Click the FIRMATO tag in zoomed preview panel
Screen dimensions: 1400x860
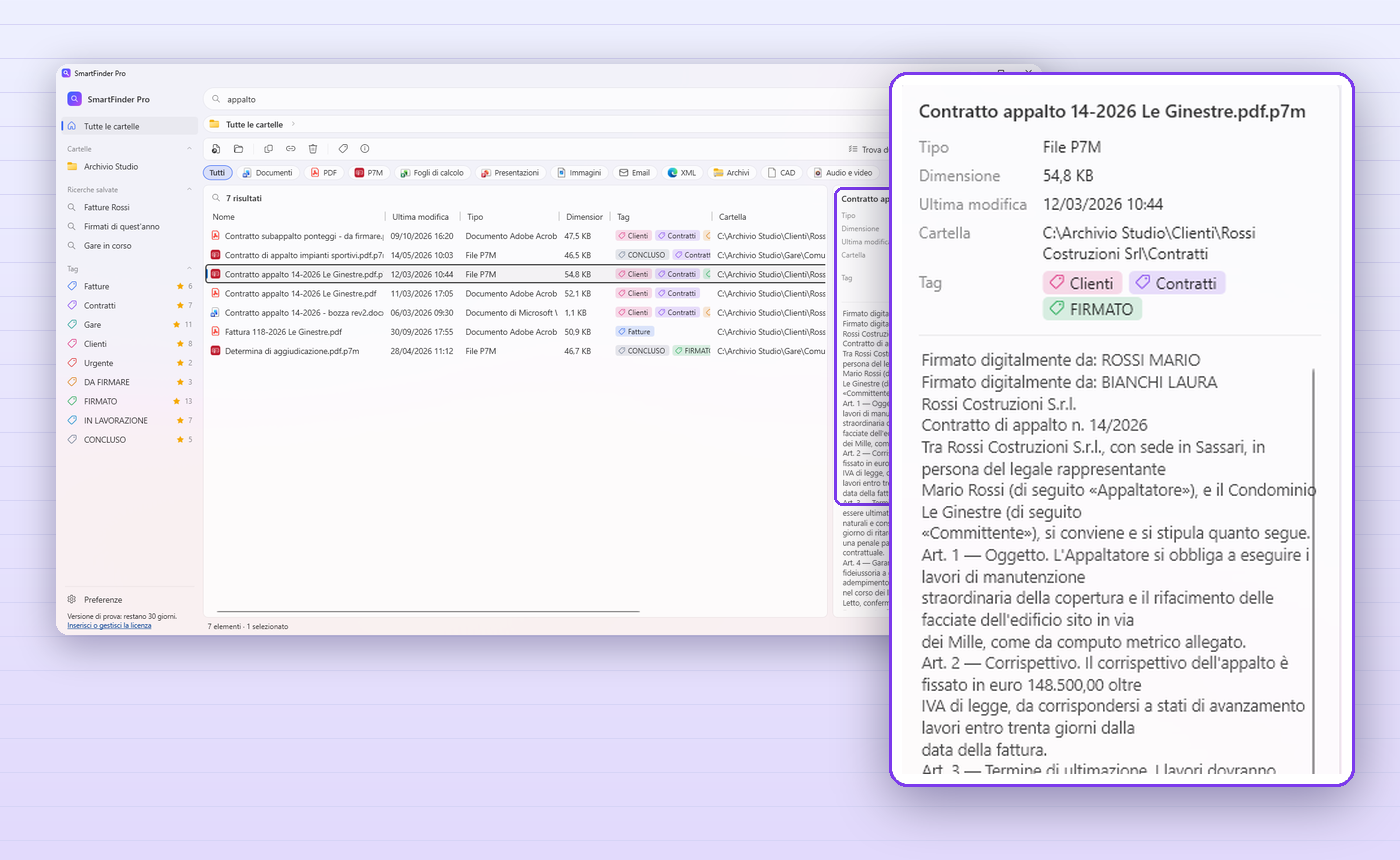click(1092, 309)
